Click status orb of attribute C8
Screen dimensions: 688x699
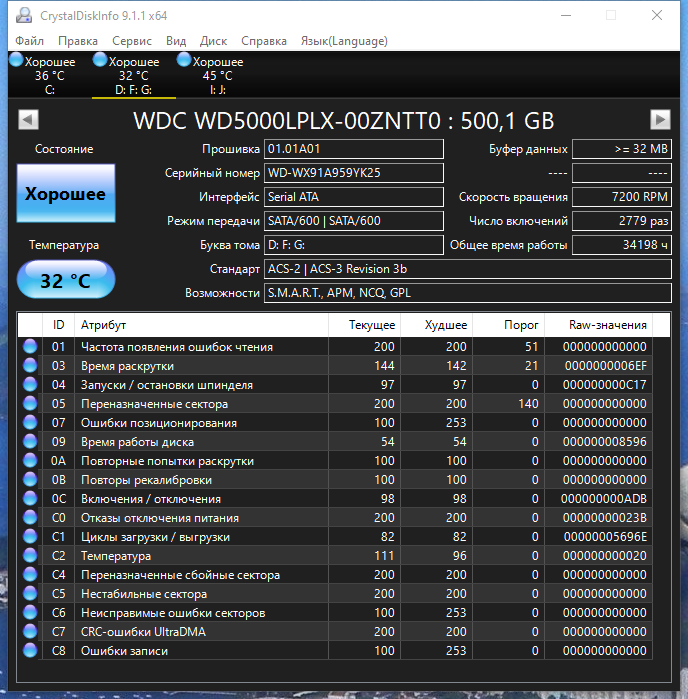[x=30, y=651]
